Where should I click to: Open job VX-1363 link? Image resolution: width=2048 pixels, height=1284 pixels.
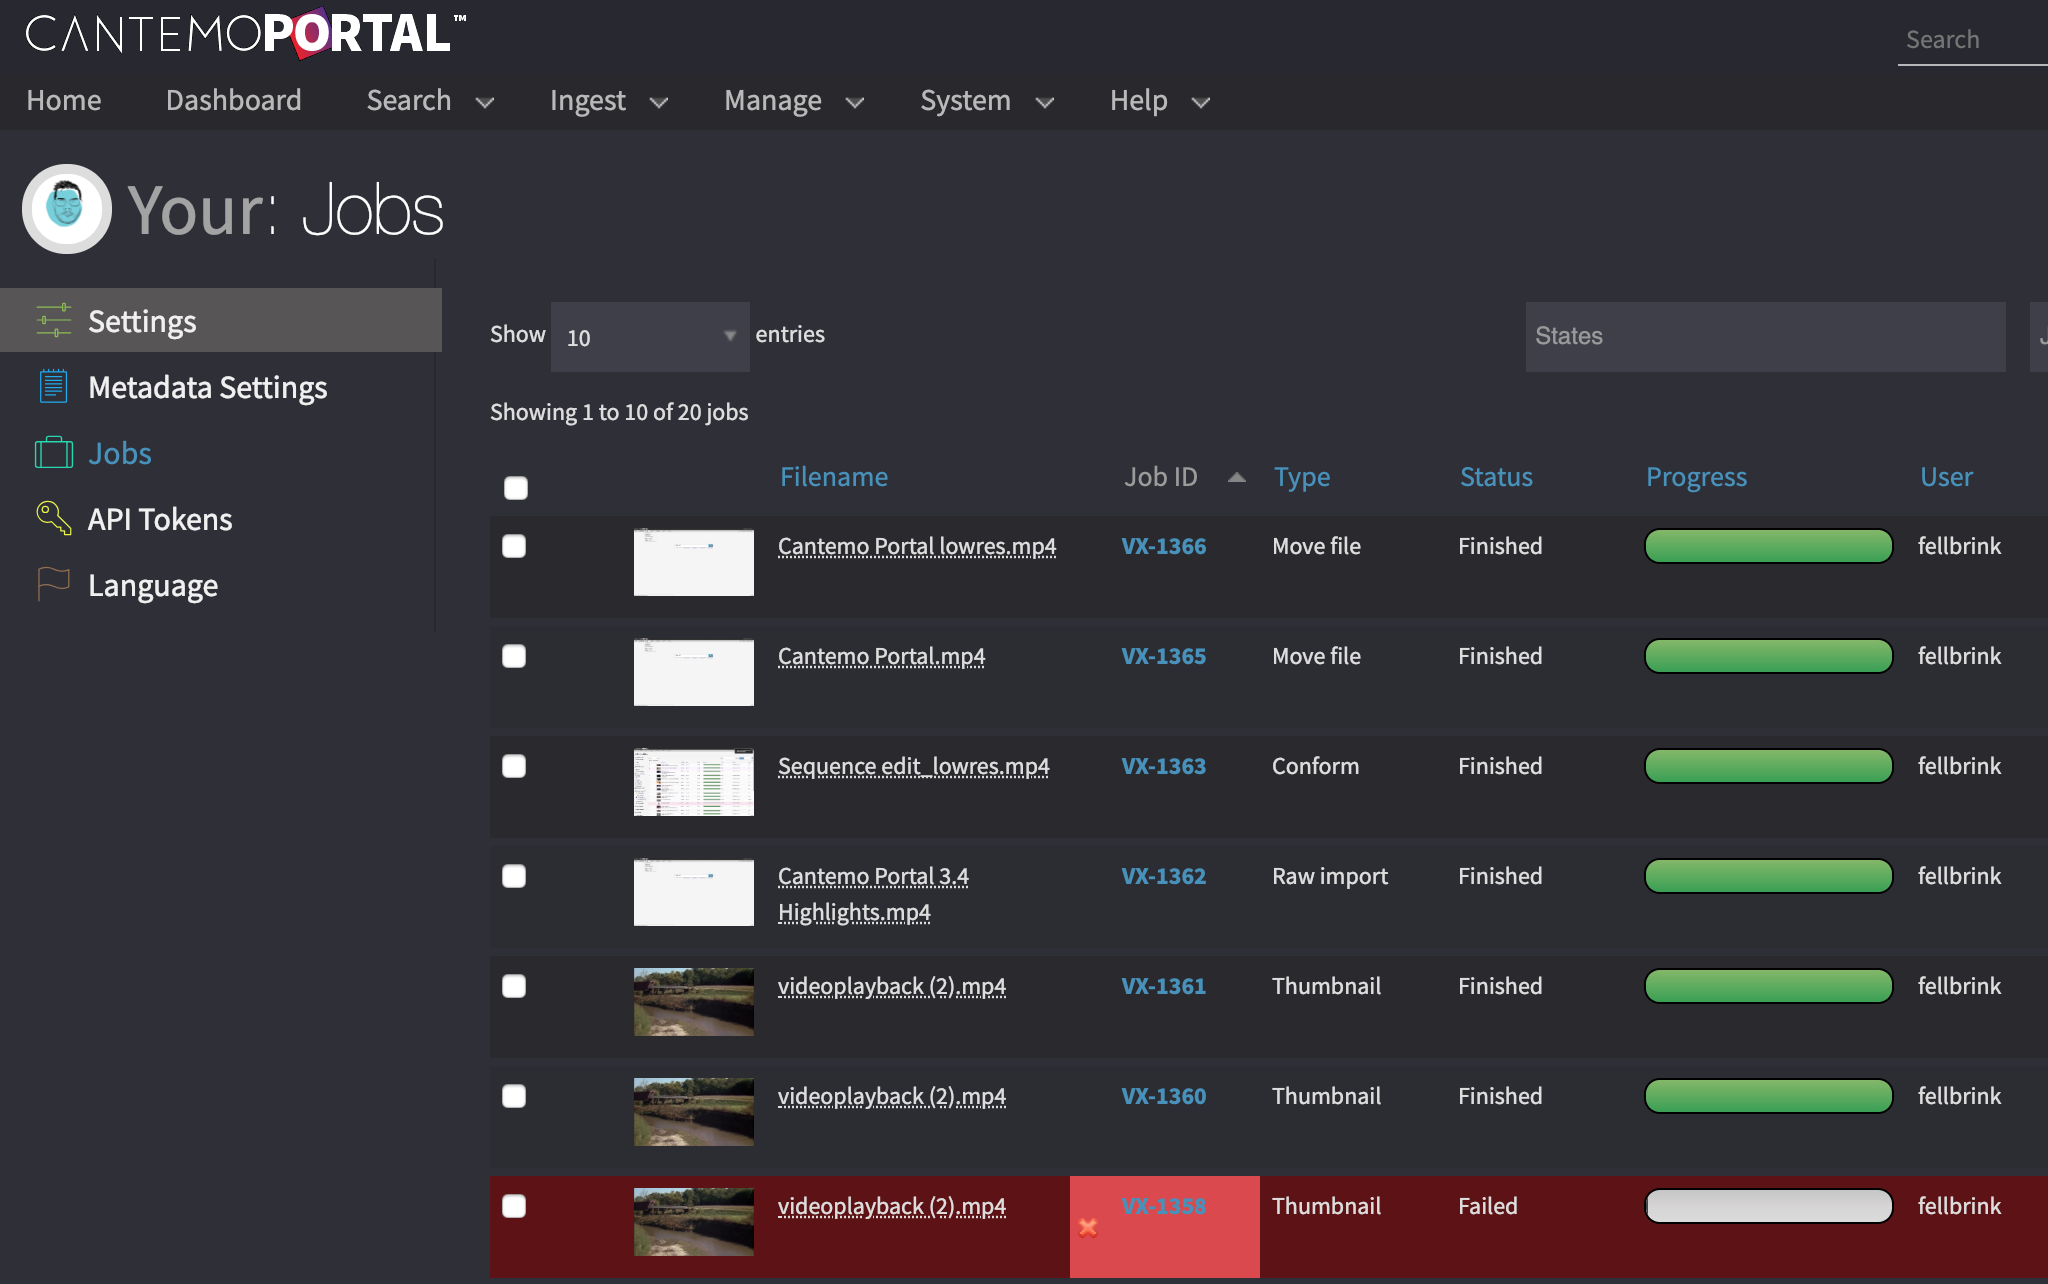point(1164,766)
